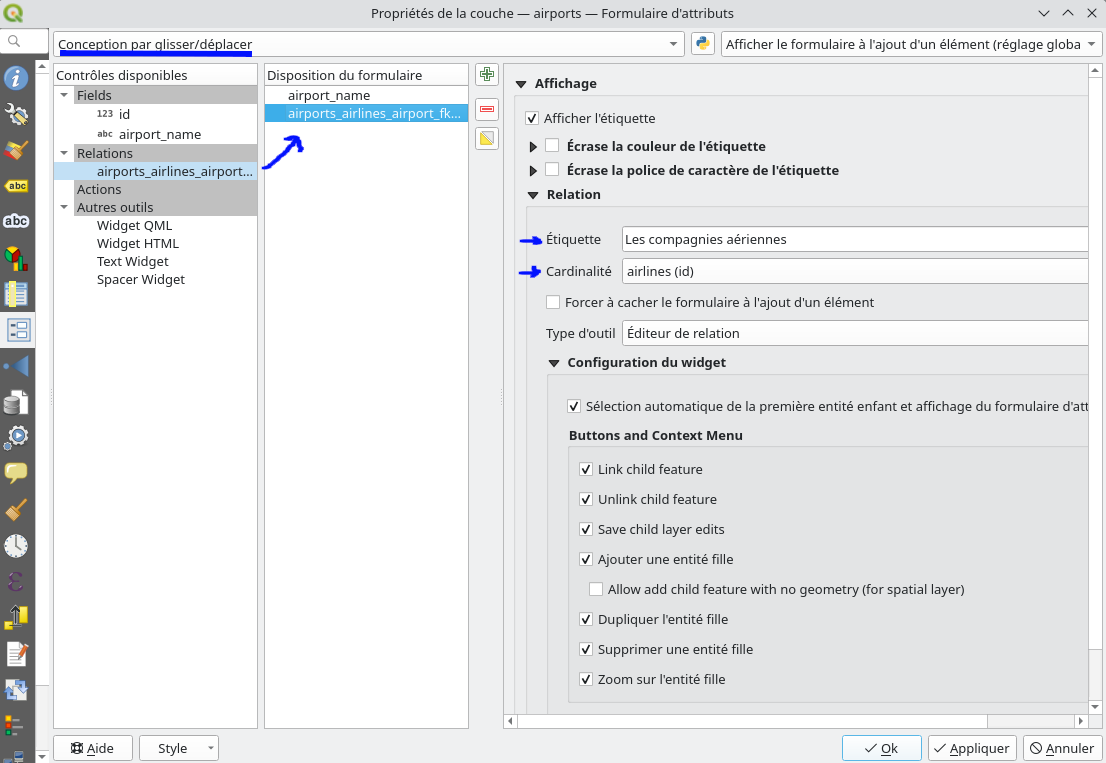Check Allow add child feature with no geometry
Viewport: 1106px width, 763px height.
pos(596,589)
